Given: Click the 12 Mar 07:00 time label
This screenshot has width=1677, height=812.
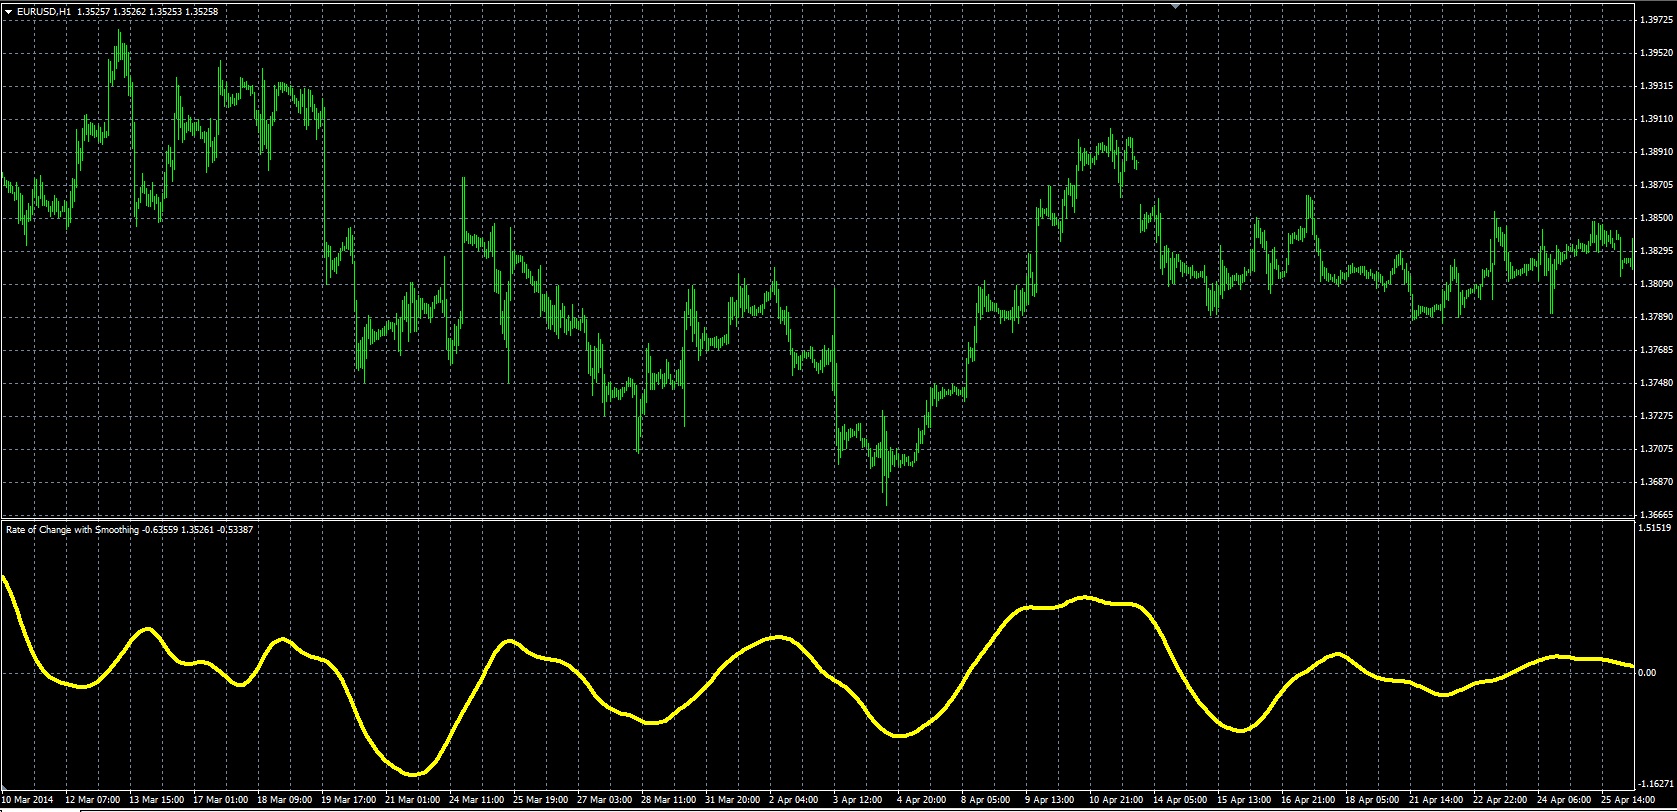Looking at the screenshot, I should coord(93,800).
